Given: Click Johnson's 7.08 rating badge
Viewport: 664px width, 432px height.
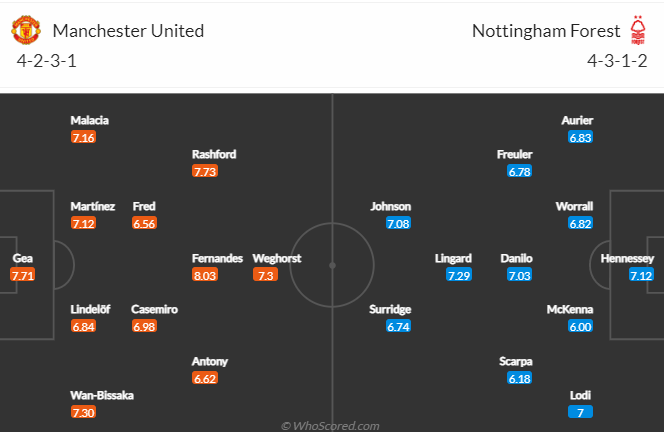Looking at the screenshot, I should [x=398, y=223].
